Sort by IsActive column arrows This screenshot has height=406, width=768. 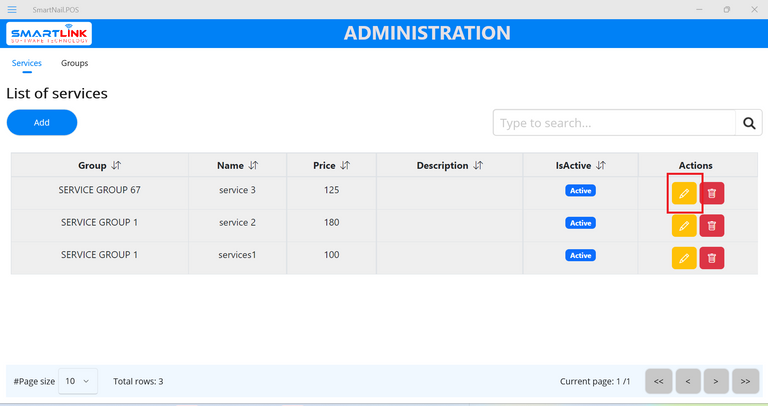601,166
